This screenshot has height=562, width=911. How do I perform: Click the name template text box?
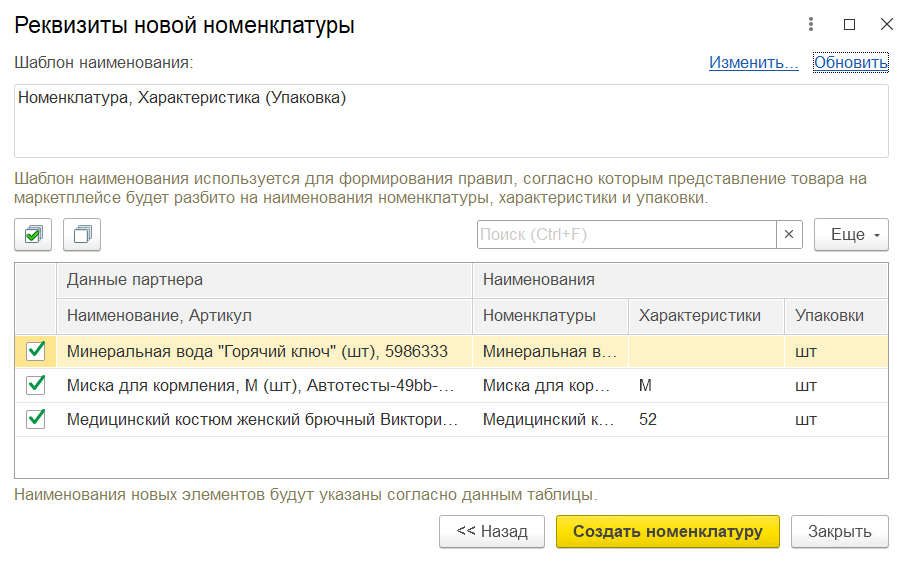(x=451, y=121)
